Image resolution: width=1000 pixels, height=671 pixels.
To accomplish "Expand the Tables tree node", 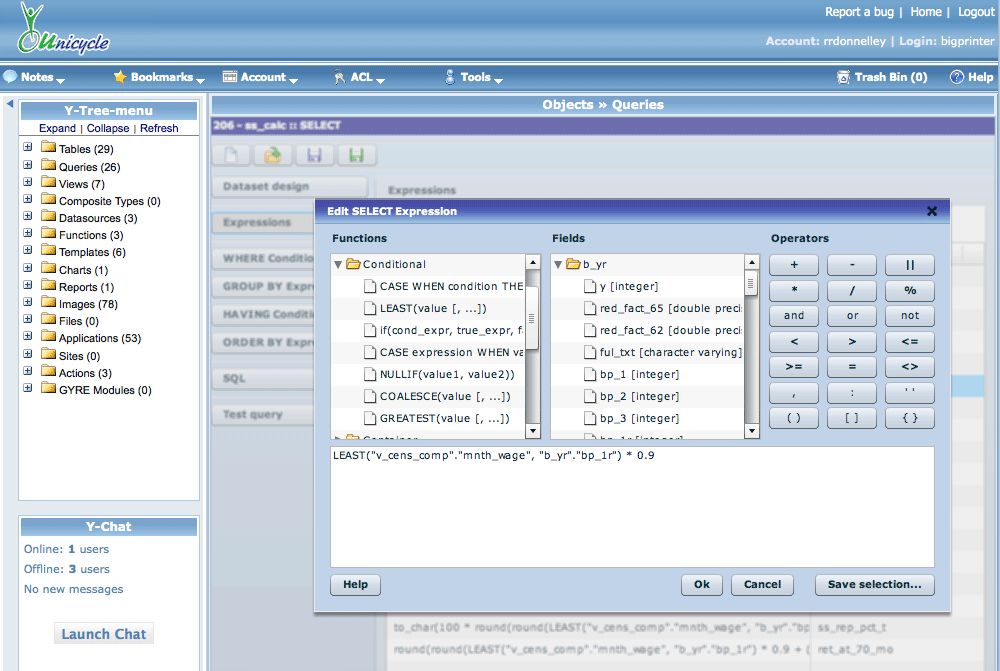I will point(28,148).
